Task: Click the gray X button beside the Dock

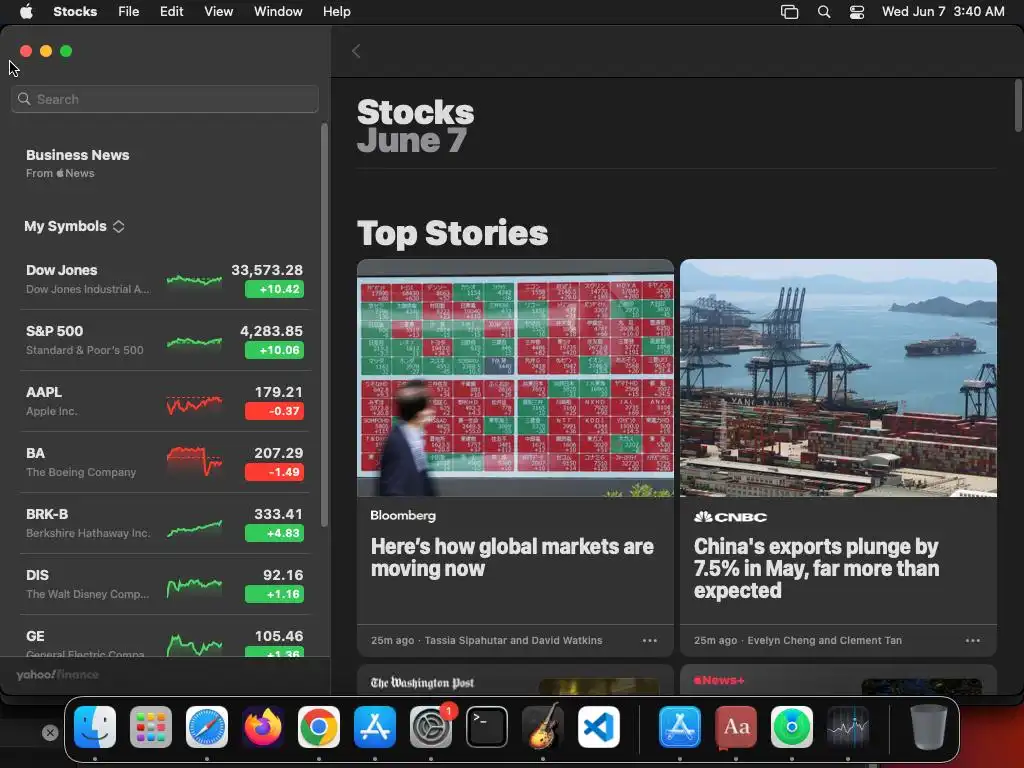Action: tap(50, 733)
